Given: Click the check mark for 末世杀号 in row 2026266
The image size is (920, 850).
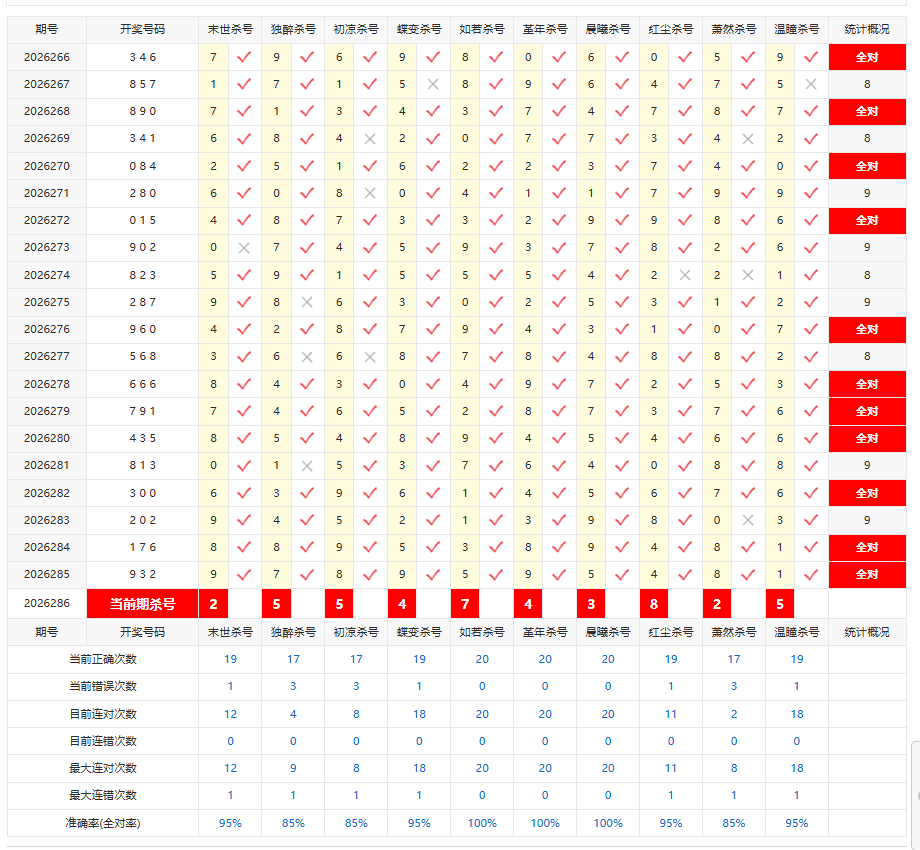Looking at the screenshot, I should (244, 57).
